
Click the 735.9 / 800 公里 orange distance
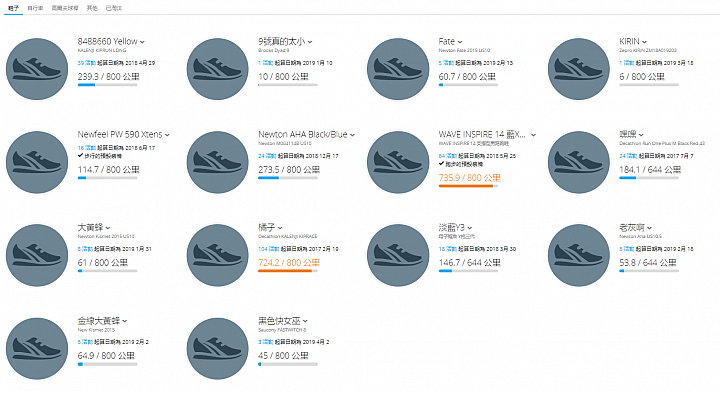(x=469, y=178)
